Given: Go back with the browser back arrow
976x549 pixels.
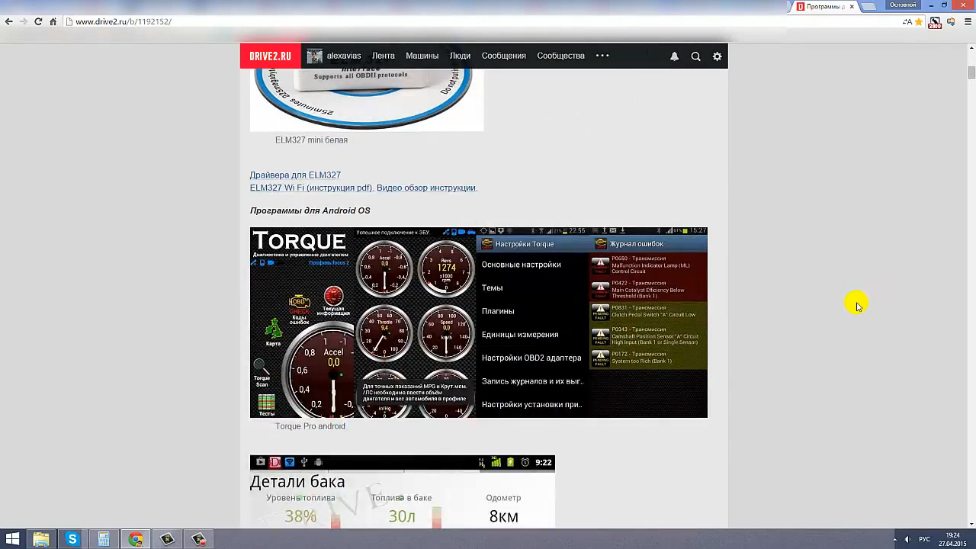Looking at the screenshot, I should click(x=9, y=21).
